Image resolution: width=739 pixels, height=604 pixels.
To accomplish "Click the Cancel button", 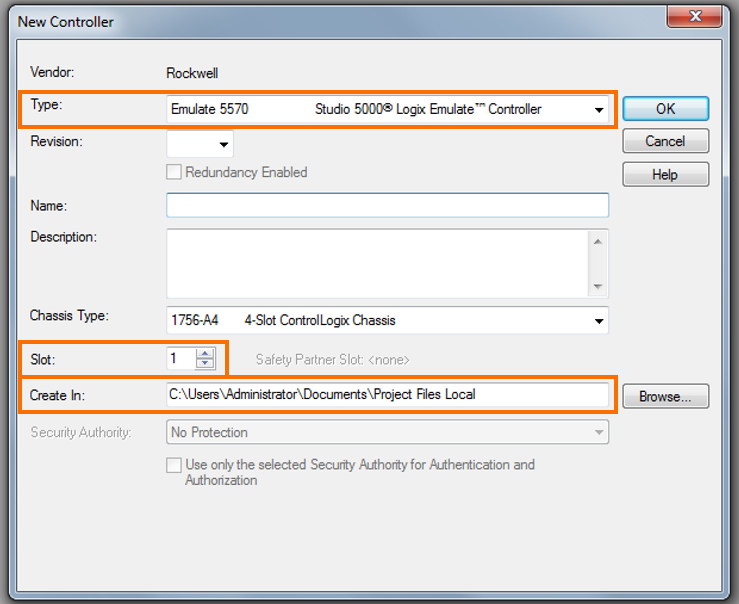I will [665, 141].
